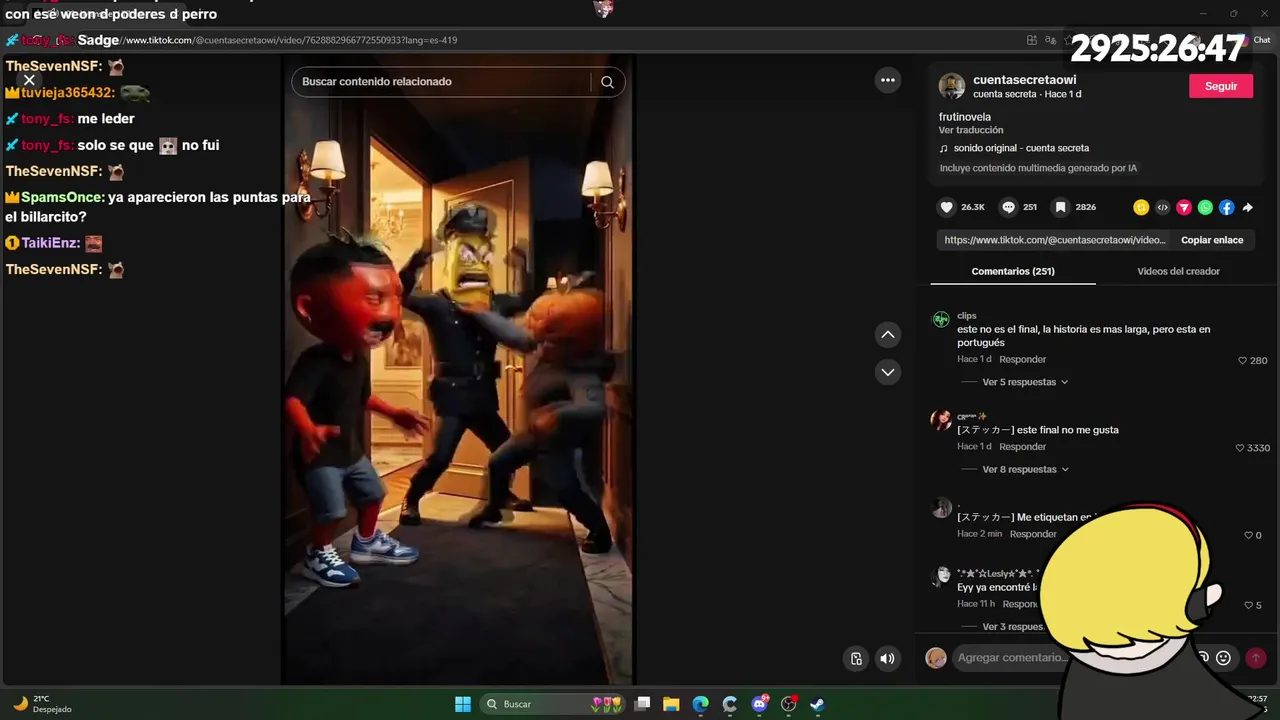Open comments via speech bubble icon
Screen dimensions: 1280x720
point(1009,207)
